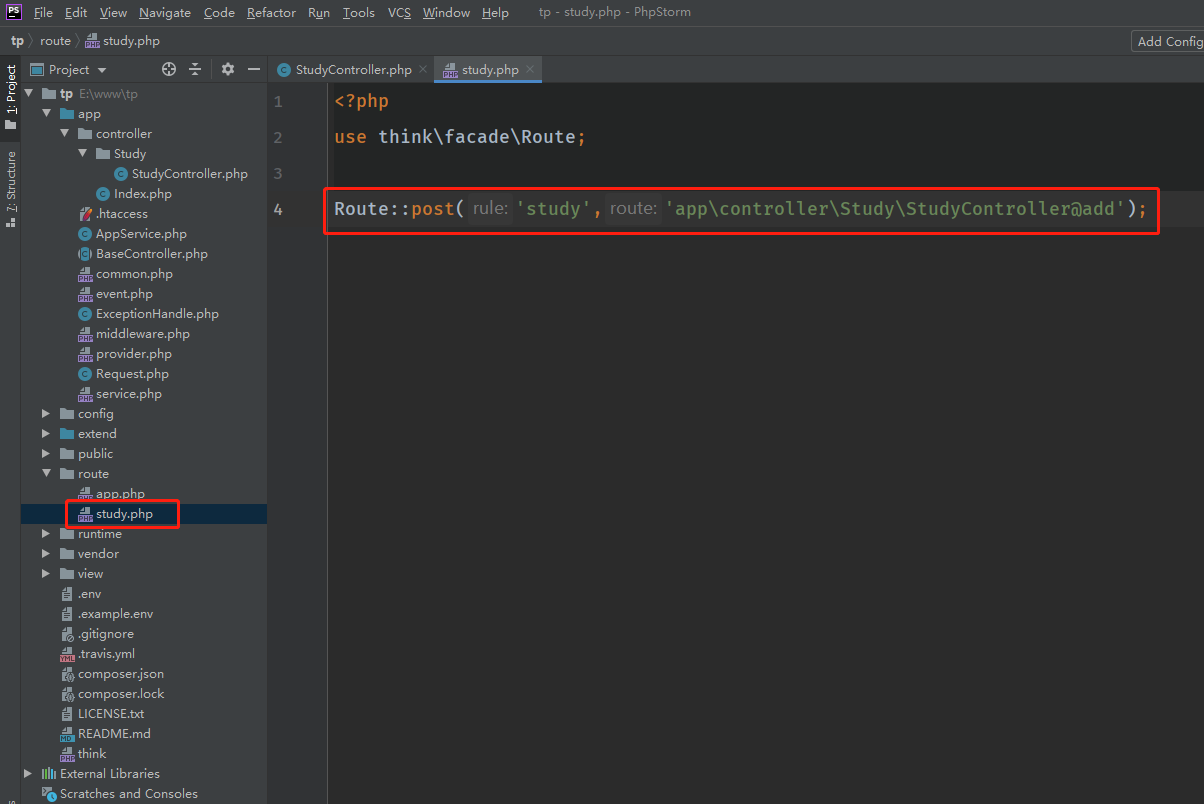Open the Run menu
The width and height of the screenshot is (1204, 804).
[x=319, y=12]
